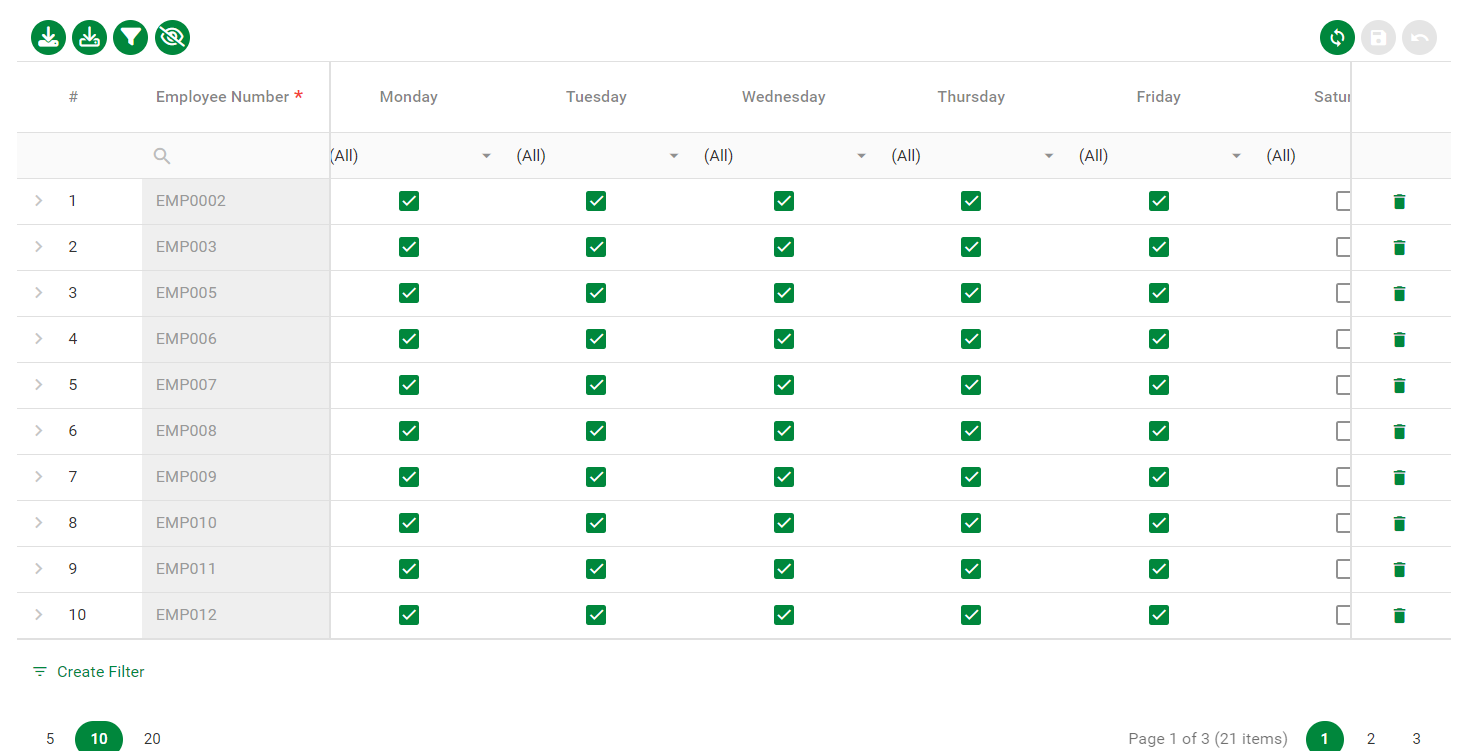Click the first download/export icon in the toolbar
Image resolution: width=1464 pixels, height=752 pixels.
click(x=48, y=38)
